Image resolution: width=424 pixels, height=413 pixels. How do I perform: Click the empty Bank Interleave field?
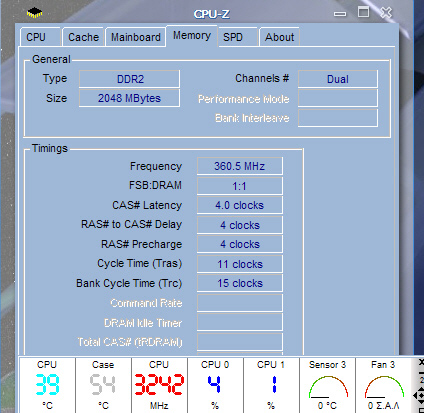coord(338,118)
